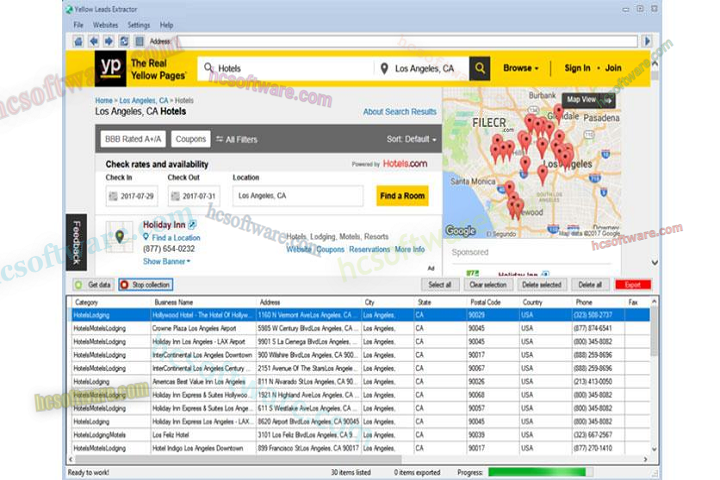Expand the Browse dropdown

521,68
